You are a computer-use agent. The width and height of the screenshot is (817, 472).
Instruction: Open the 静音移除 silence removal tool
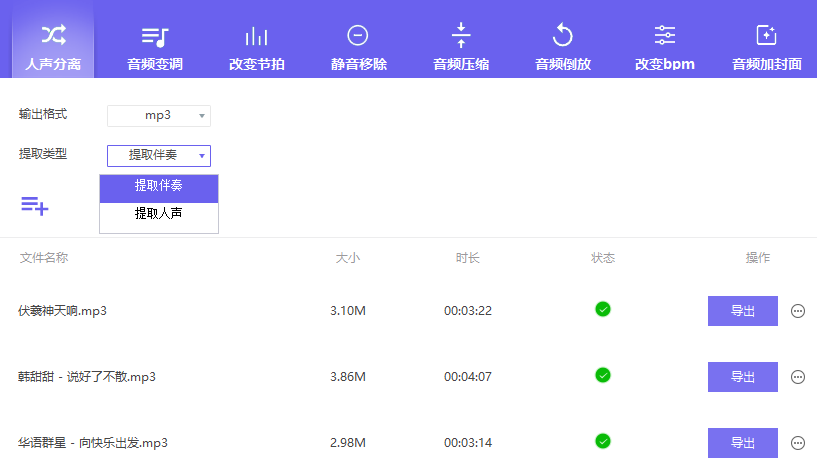tap(358, 48)
